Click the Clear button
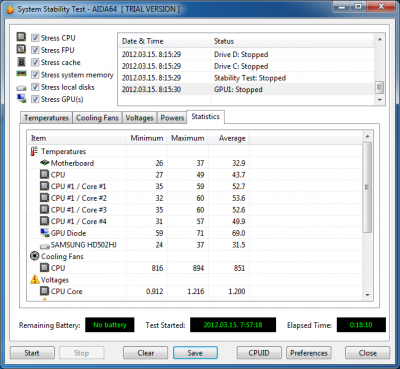400x369 pixels. pos(145,353)
